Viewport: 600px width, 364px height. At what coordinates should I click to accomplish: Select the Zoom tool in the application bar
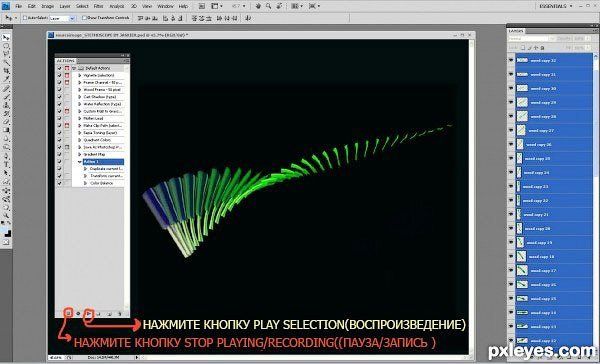(269, 6)
